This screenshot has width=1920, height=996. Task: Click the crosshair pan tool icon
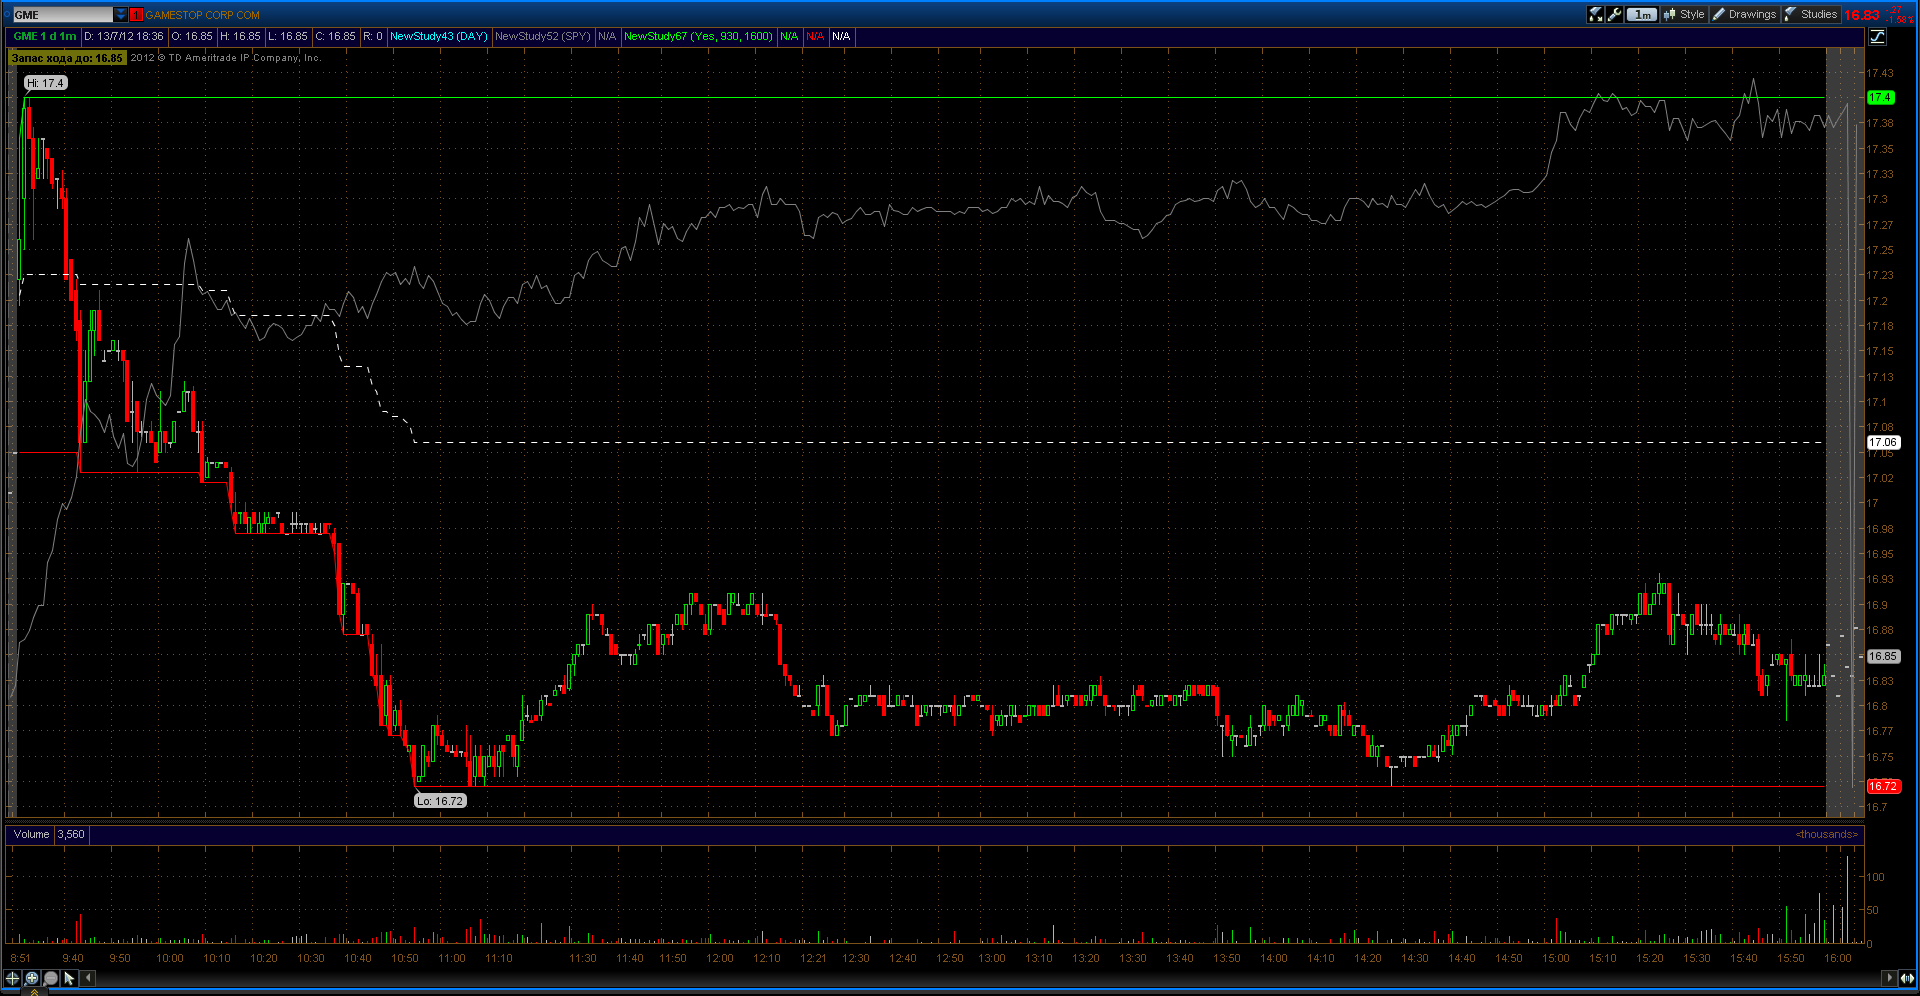[13, 978]
